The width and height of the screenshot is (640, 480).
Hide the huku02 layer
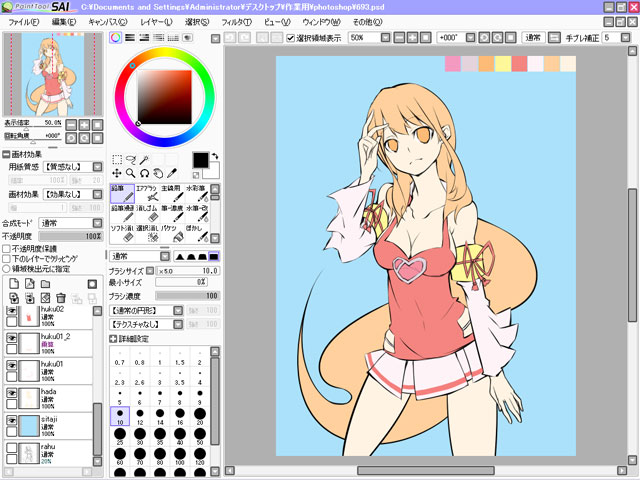point(11,311)
